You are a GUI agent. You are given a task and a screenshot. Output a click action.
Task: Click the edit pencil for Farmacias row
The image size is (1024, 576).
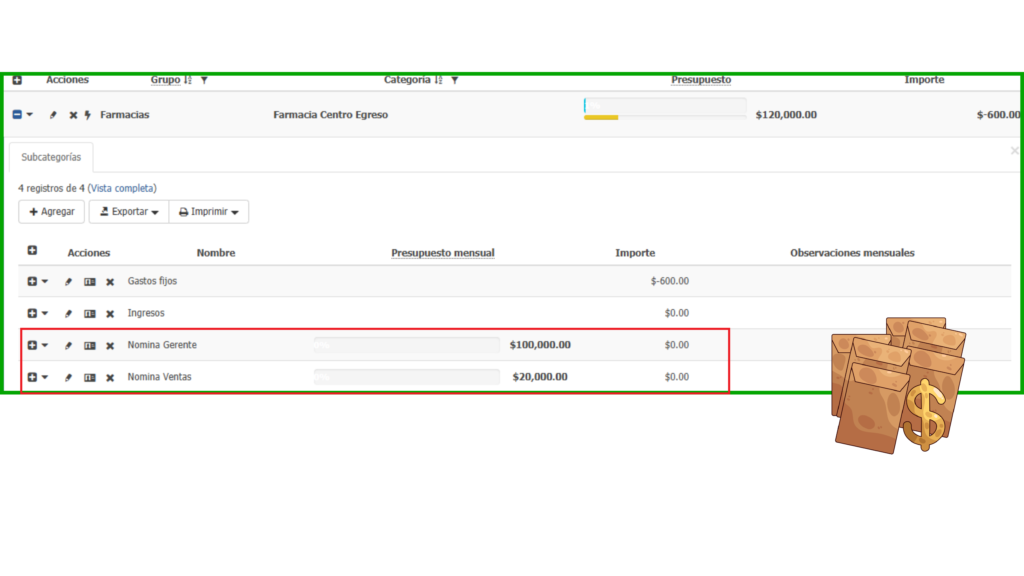[x=54, y=115]
